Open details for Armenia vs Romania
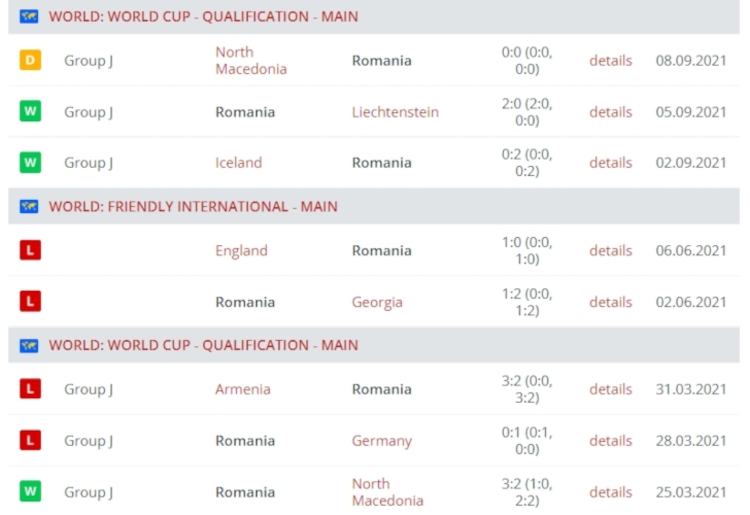 pos(611,389)
